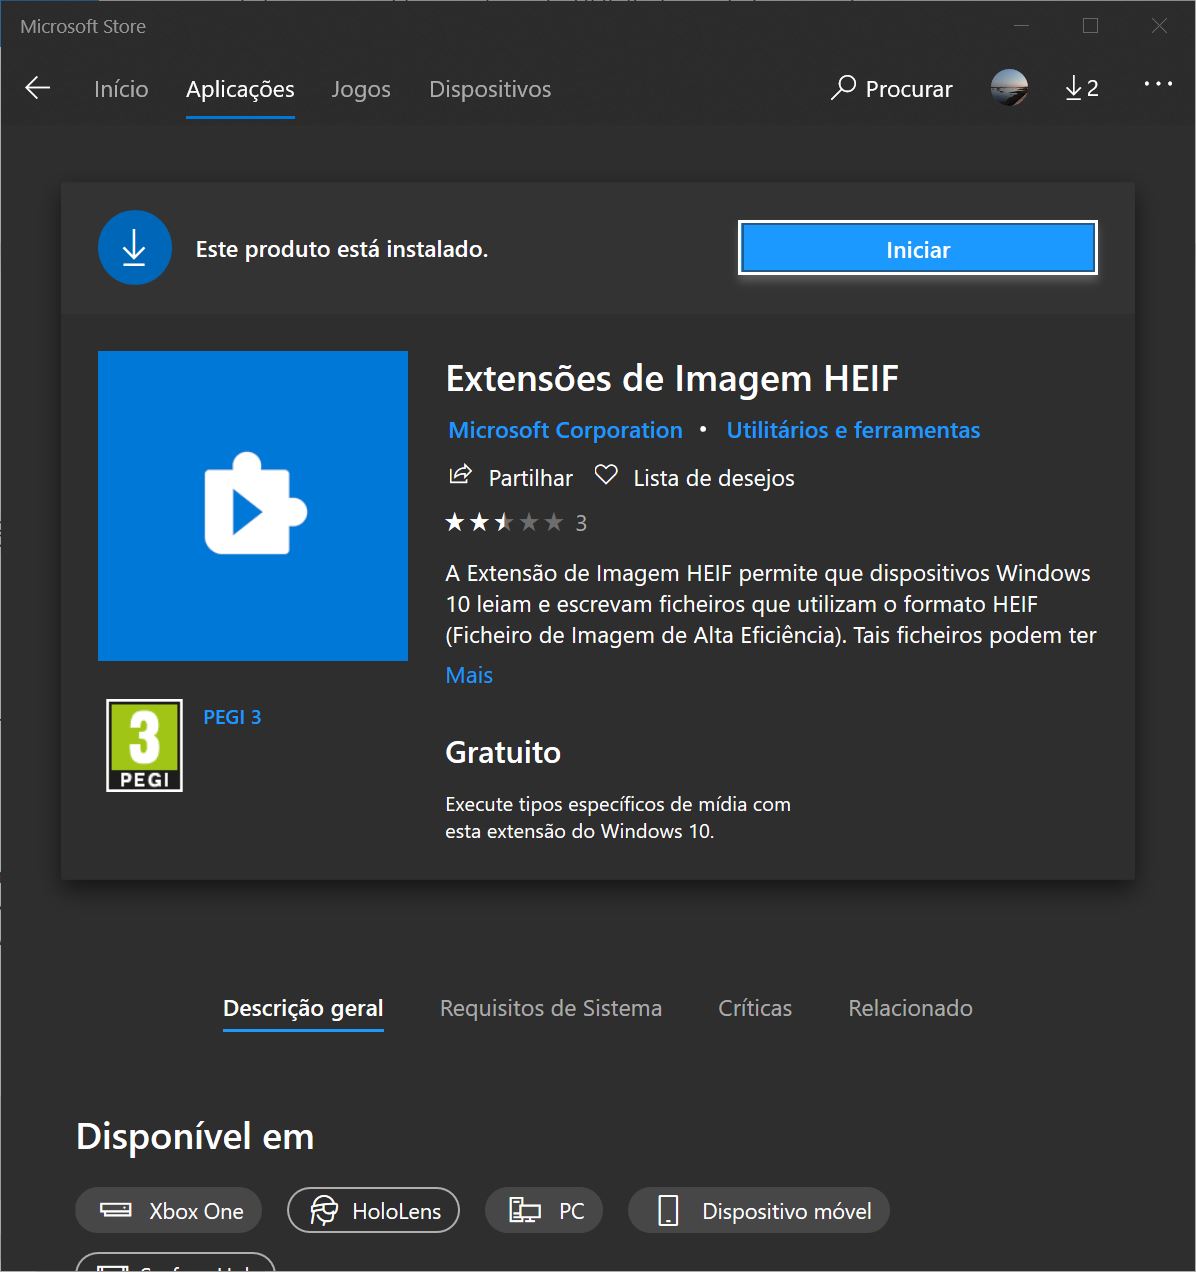Screen dimensions: 1196x1272
Task: Open the search magnifier icon
Action: coord(843,88)
